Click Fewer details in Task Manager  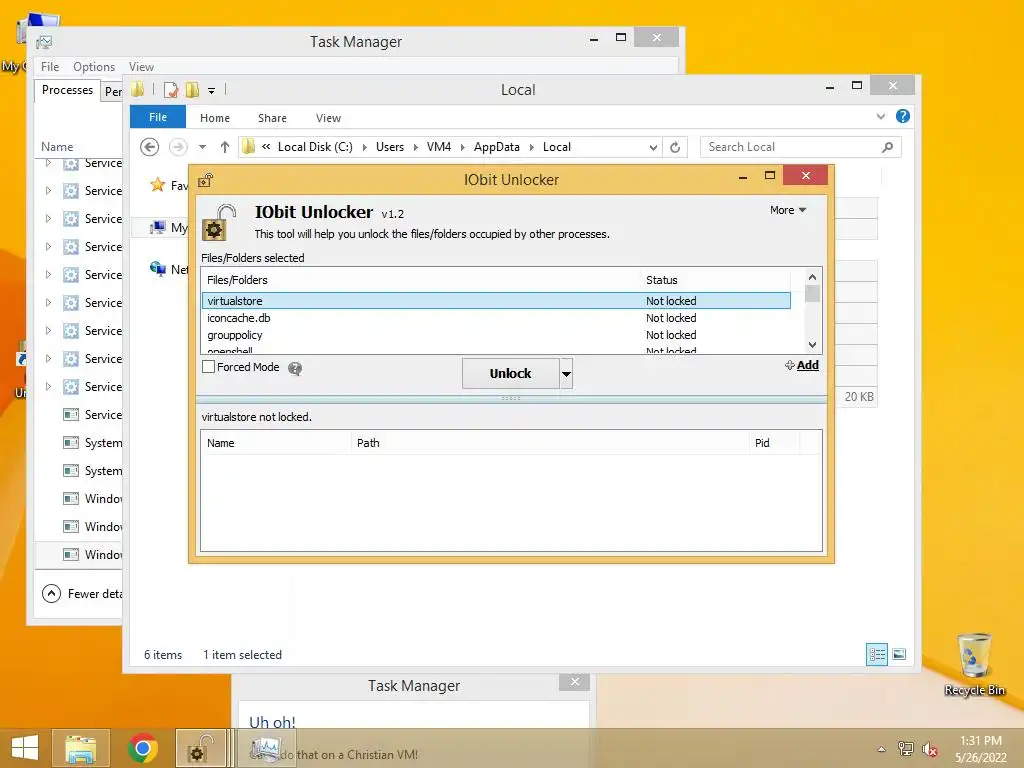click(x=82, y=594)
